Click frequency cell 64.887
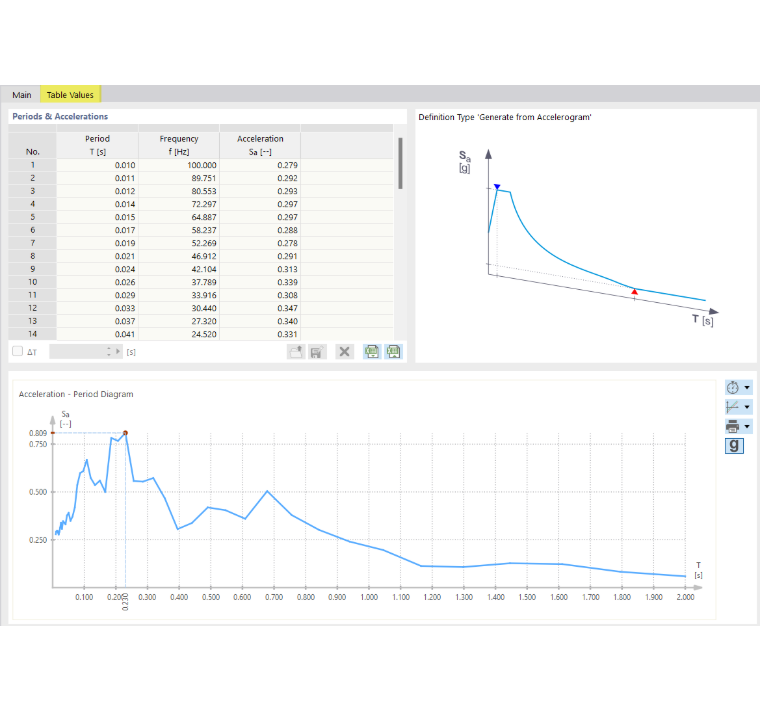The image size is (760, 711). [179, 217]
